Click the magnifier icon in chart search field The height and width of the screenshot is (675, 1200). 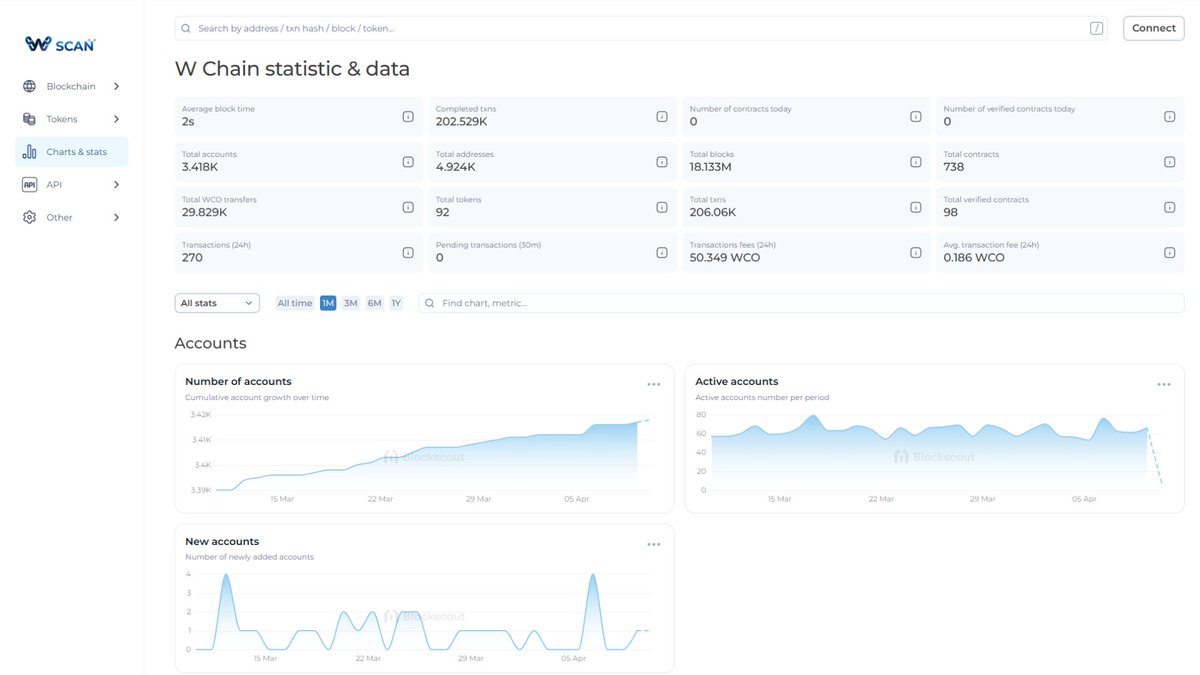tap(429, 303)
